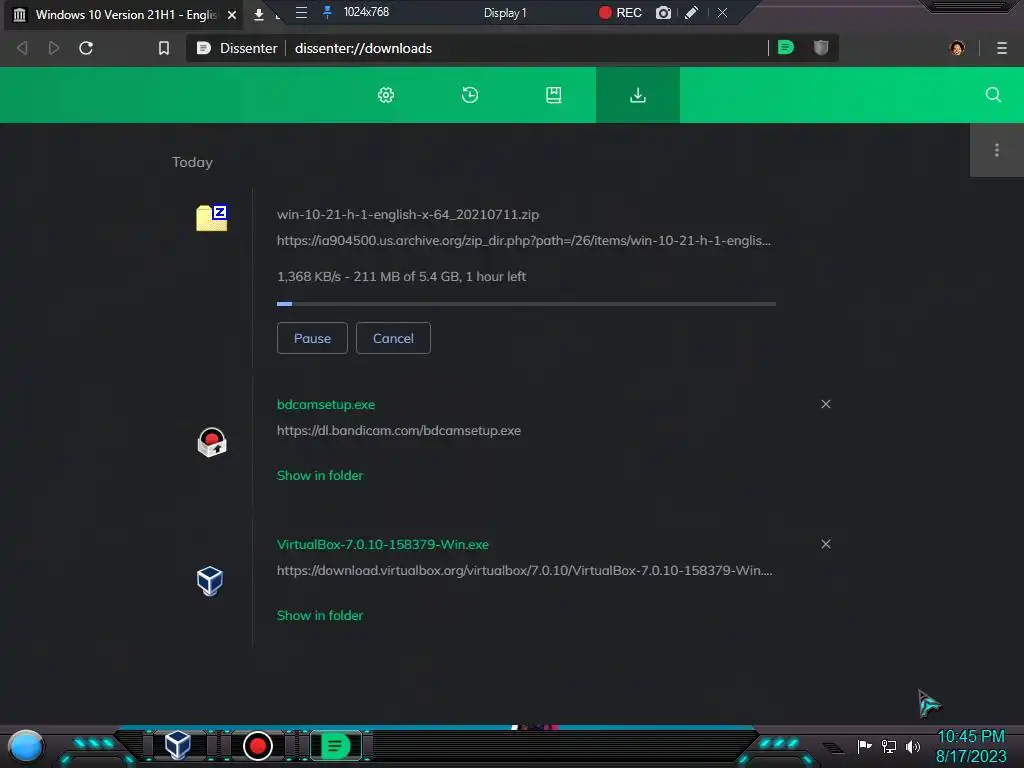Open the Start orb
The height and width of the screenshot is (768, 1024).
(x=26, y=747)
